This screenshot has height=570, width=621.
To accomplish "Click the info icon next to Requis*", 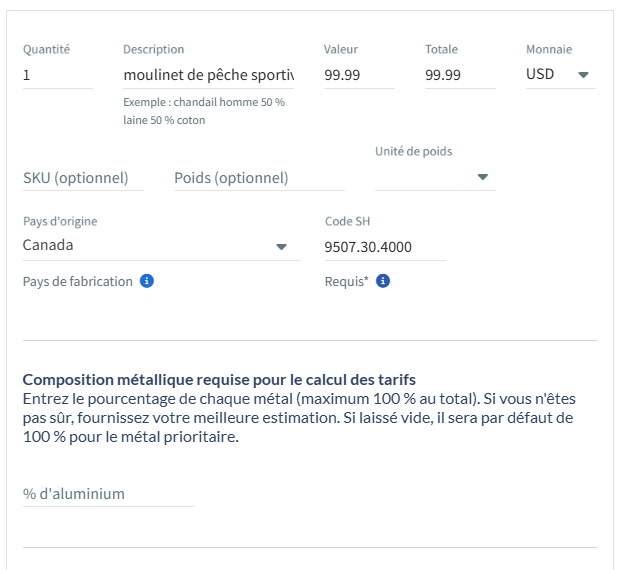I will click(x=382, y=281).
